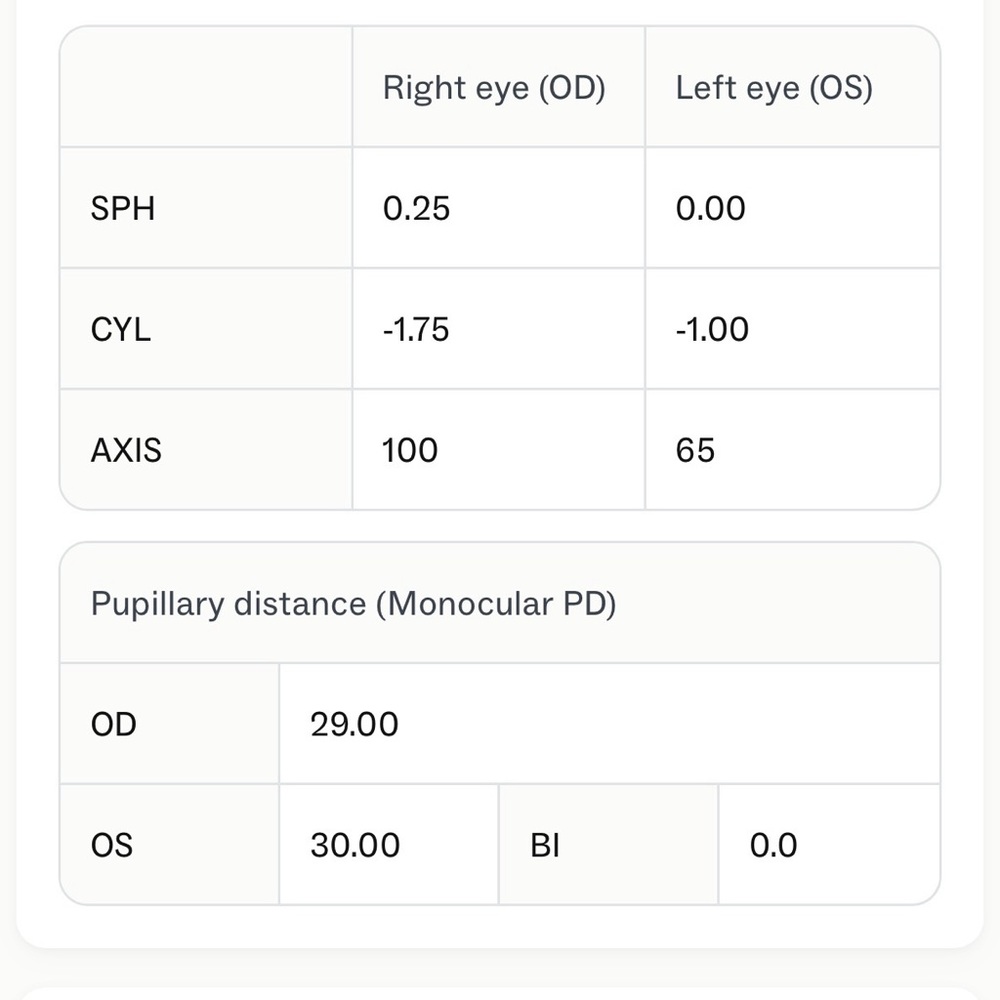Select the left eye CYL value -1.00
Image resolution: width=1000 pixels, height=1000 pixels.
pos(712,329)
